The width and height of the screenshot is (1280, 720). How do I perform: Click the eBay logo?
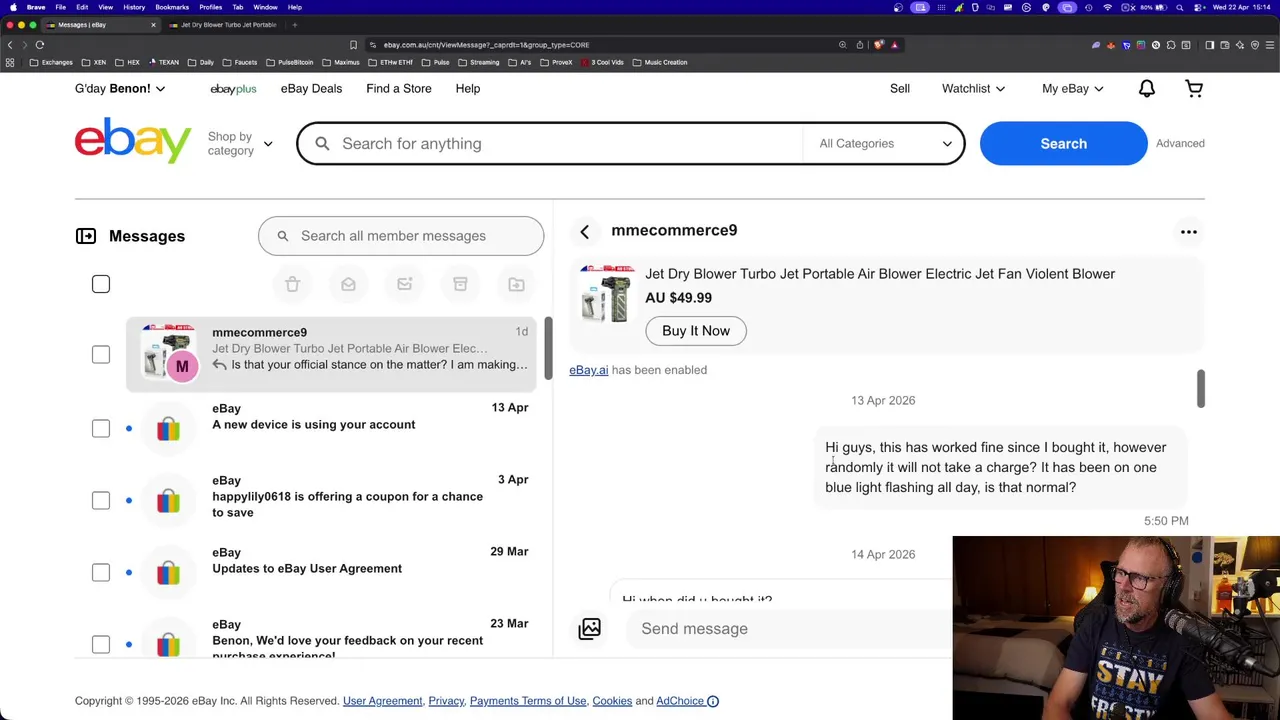point(133,141)
